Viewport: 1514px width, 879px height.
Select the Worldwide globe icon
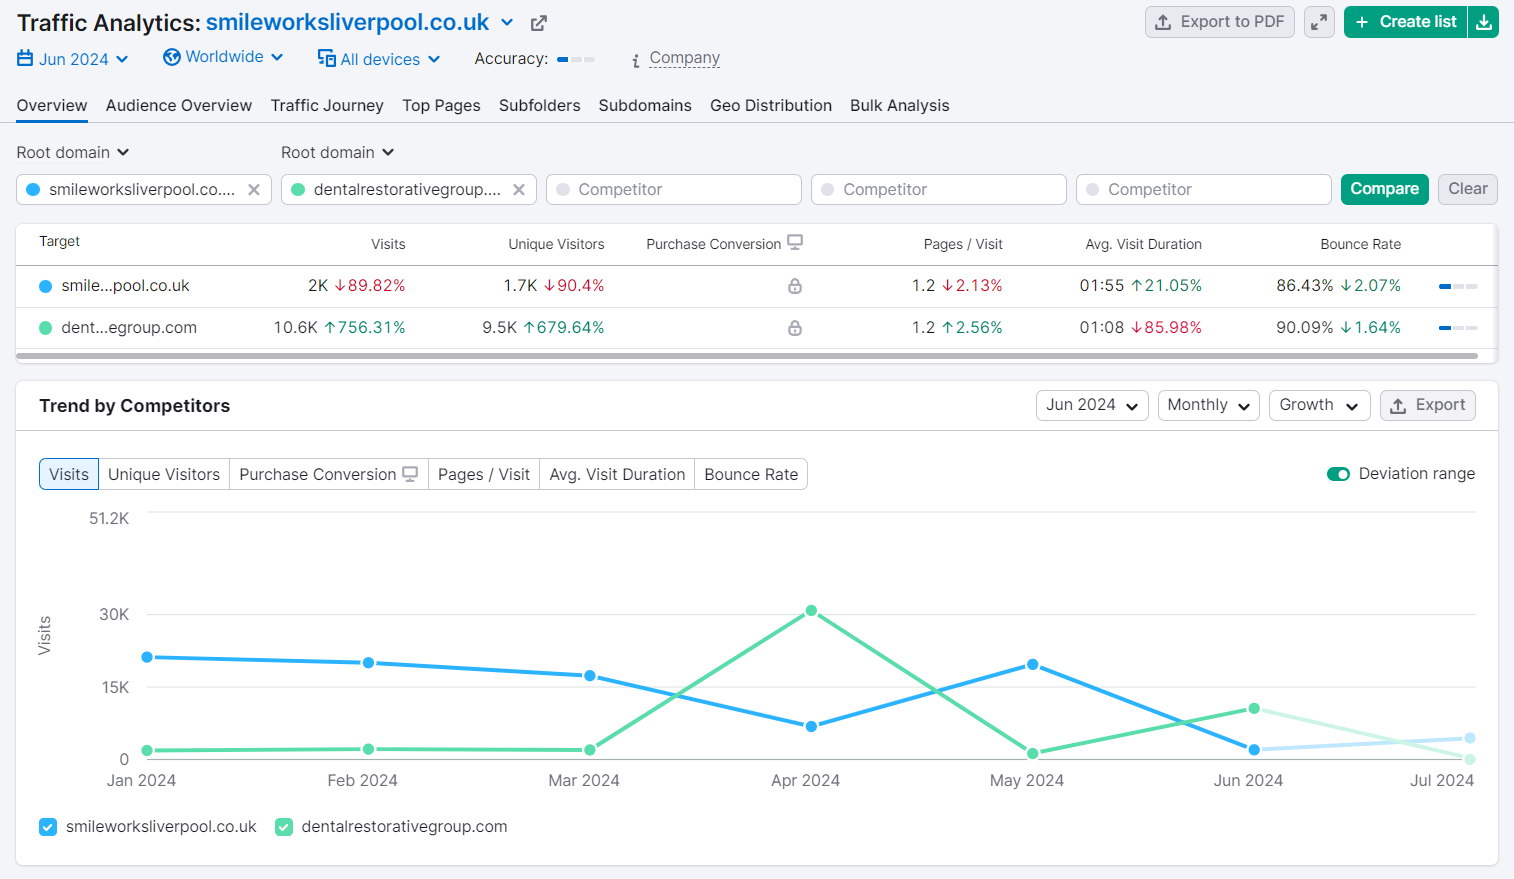172,57
